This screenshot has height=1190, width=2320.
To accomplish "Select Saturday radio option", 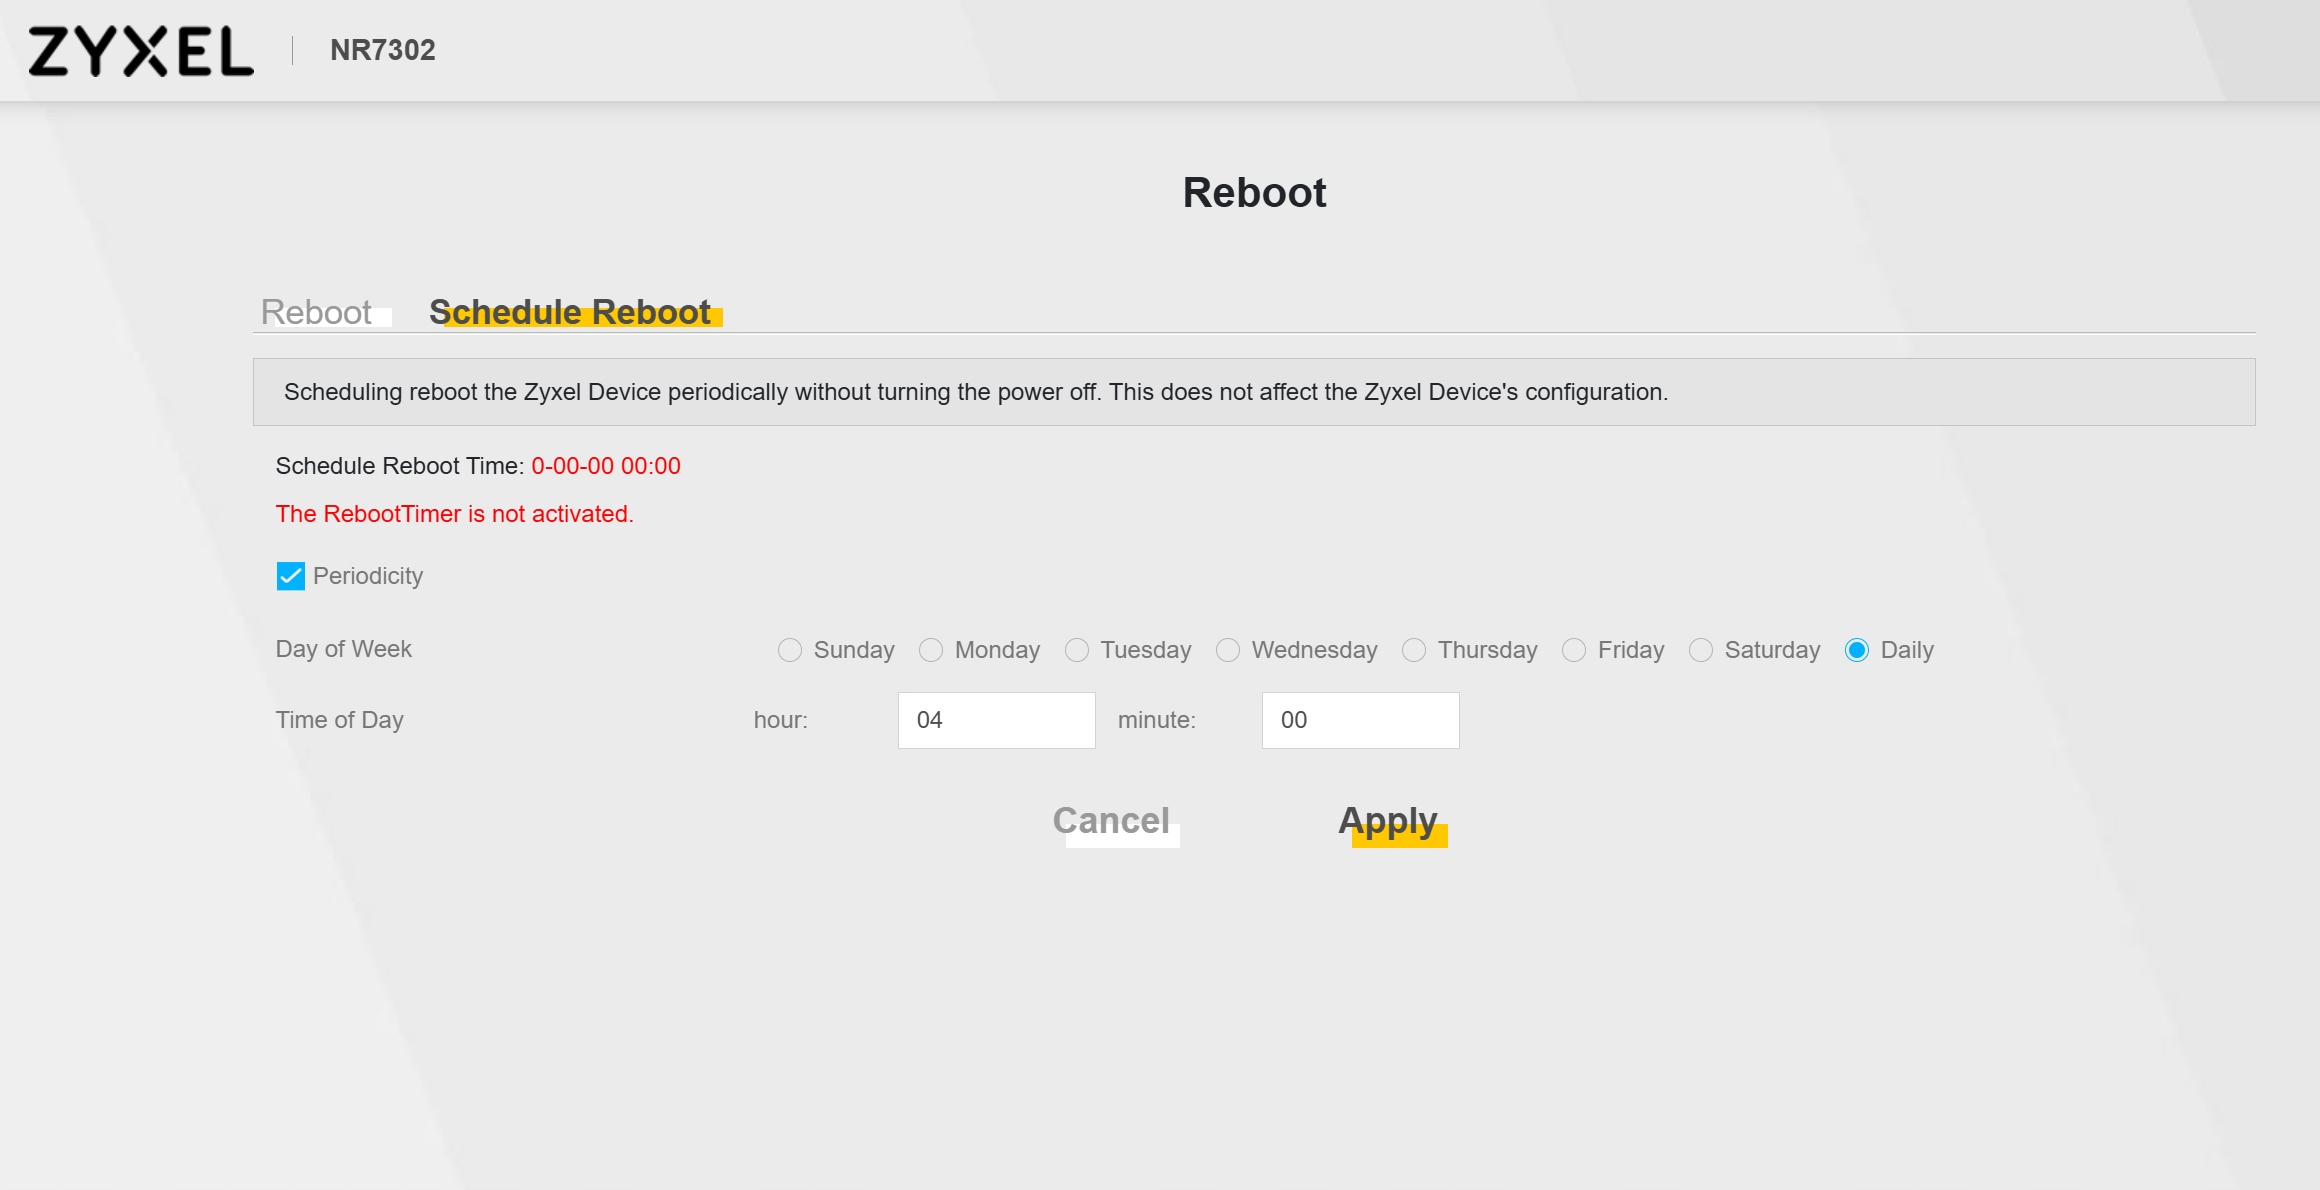I will click(1701, 650).
